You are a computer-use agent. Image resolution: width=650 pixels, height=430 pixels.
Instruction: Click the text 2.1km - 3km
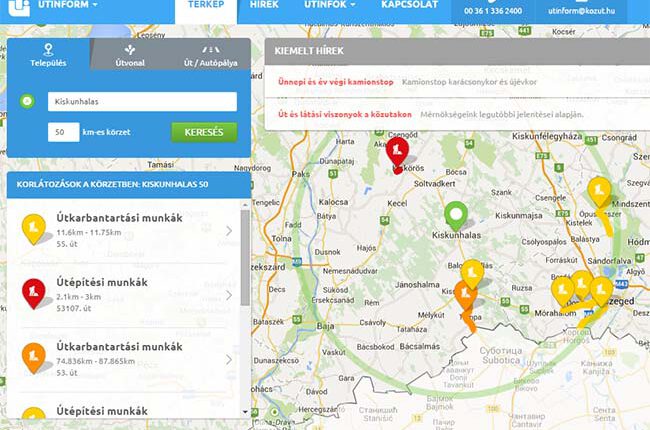pyautogui.click(x=79, y=297)
